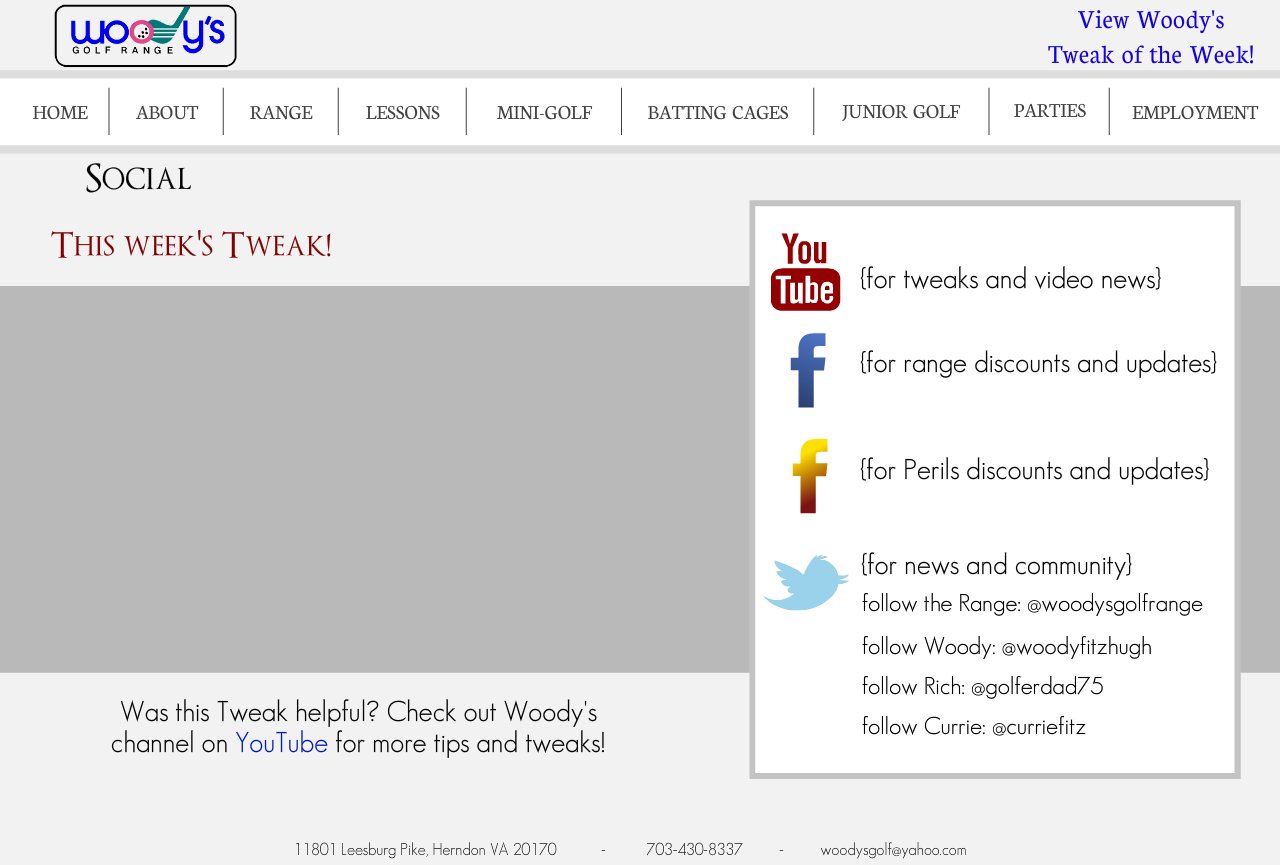Click View Woody's Tweak of the Week link
The height and width of the screenshot is (865, 1280).
(x=1150, y=37)
